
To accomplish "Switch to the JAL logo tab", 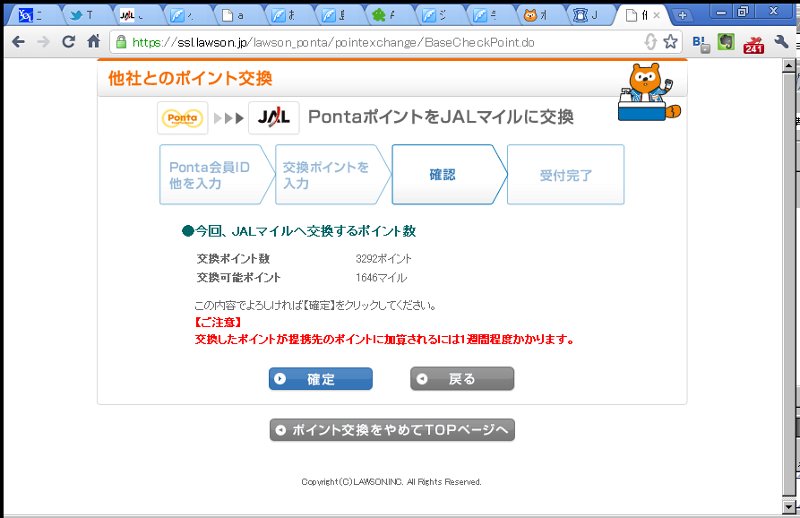I will pyautogui.click(x=134, y=15).
